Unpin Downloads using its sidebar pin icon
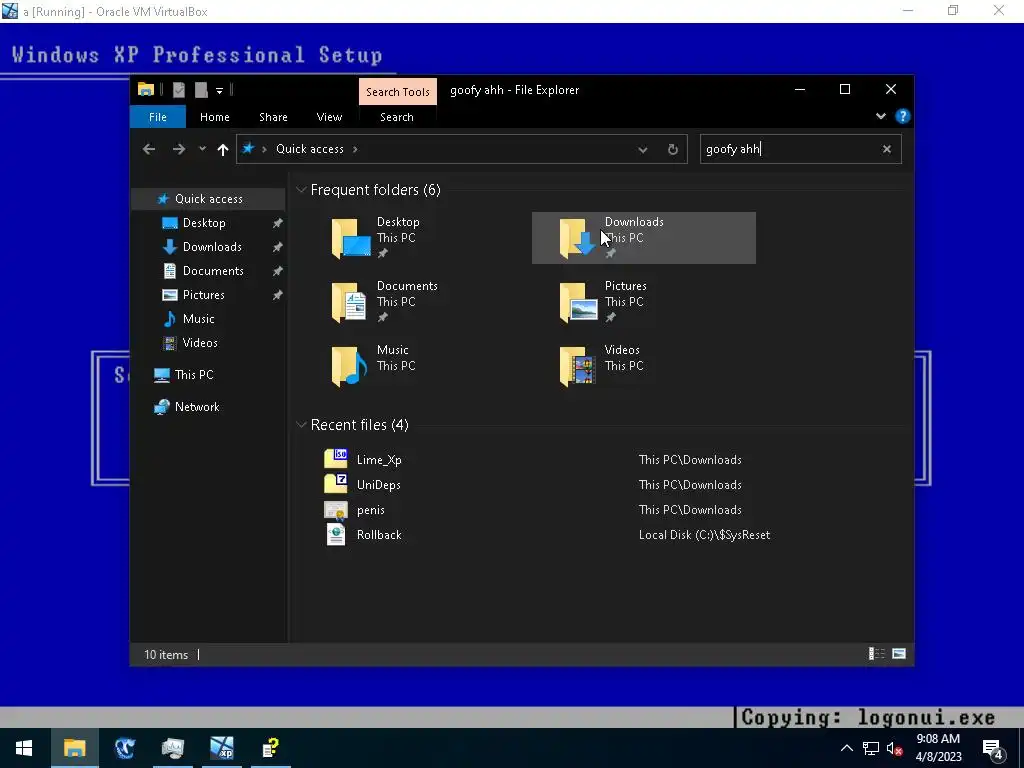1024x768 pixels. coord(278,247)
